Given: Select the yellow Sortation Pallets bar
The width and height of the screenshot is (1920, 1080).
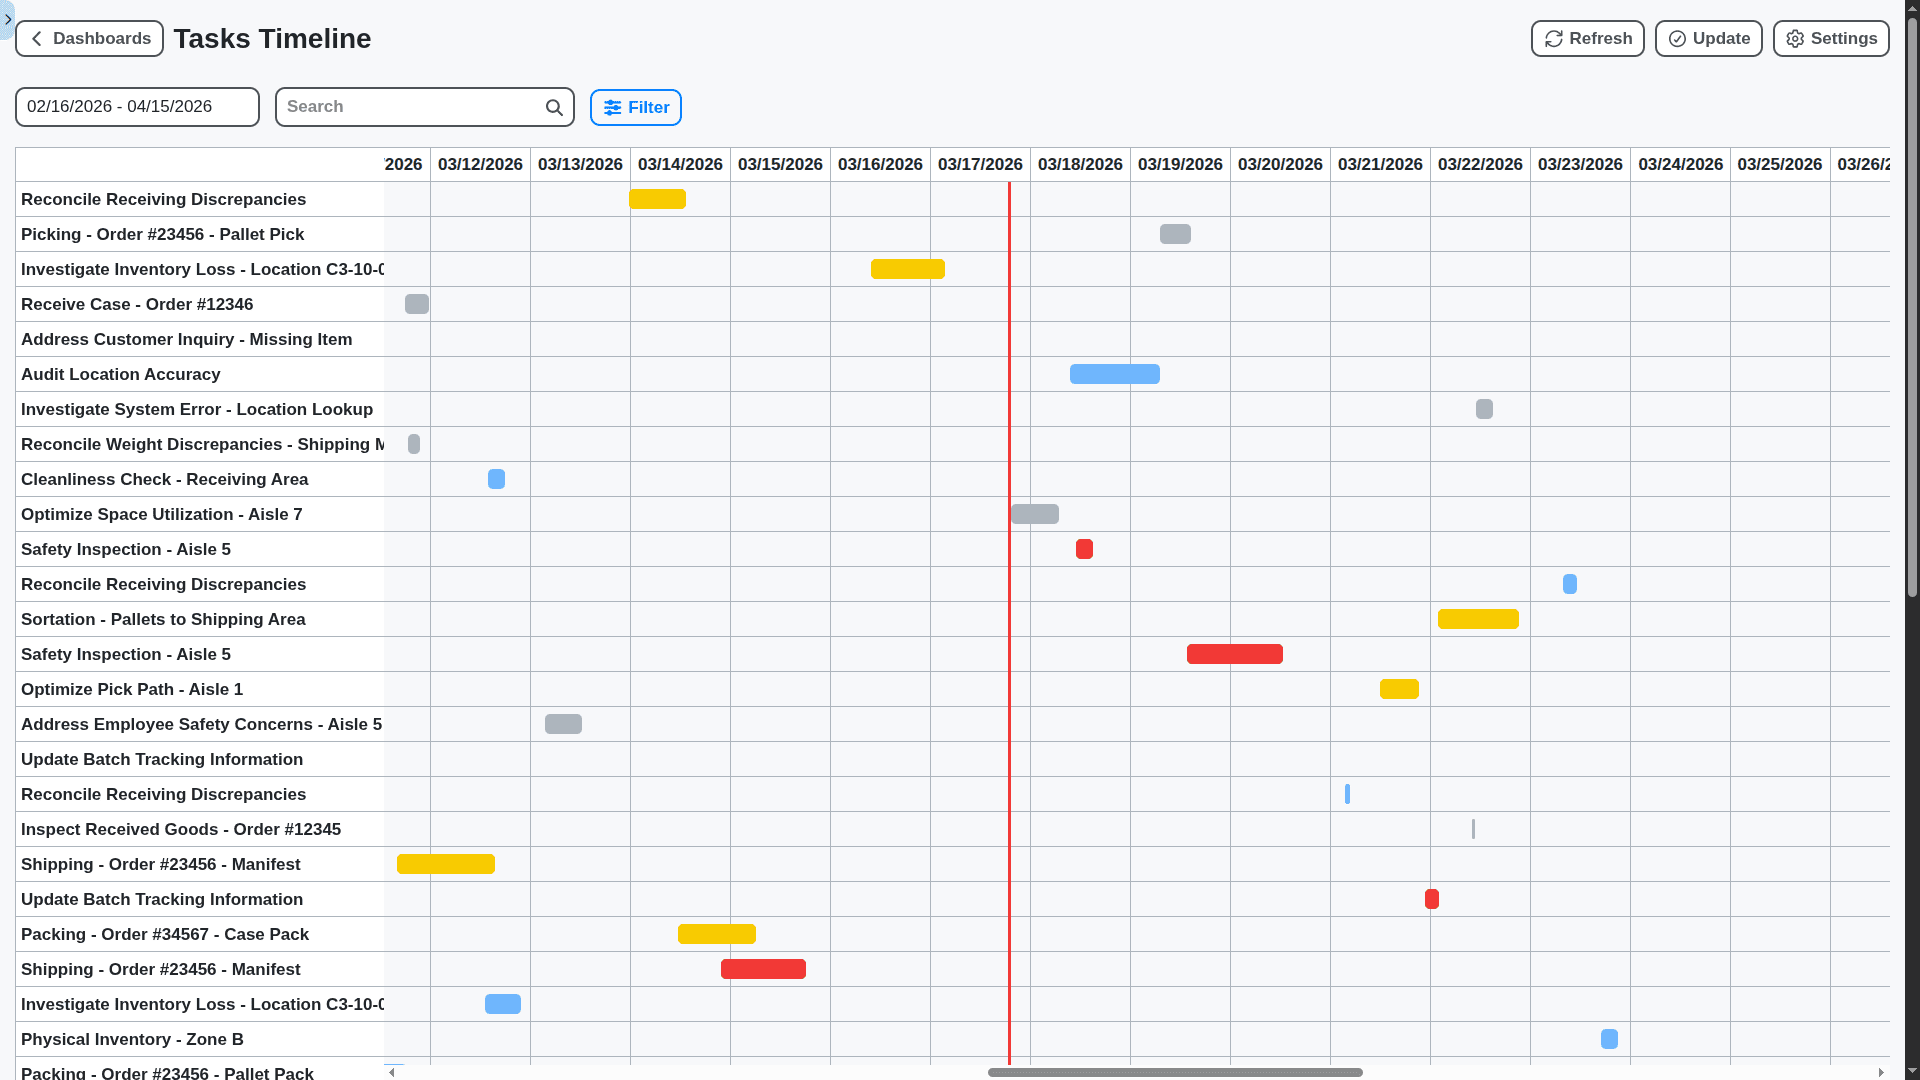Looking at the screenshot, I should 1478,619.
